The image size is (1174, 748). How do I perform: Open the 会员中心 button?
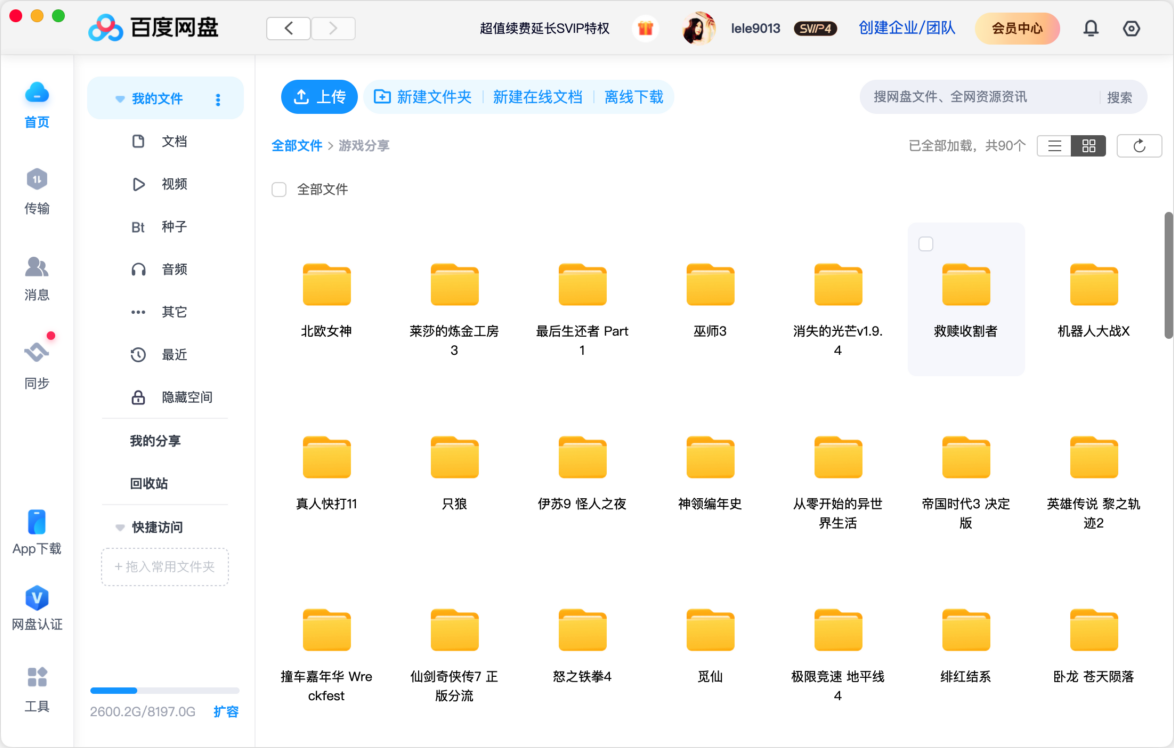1017,28
